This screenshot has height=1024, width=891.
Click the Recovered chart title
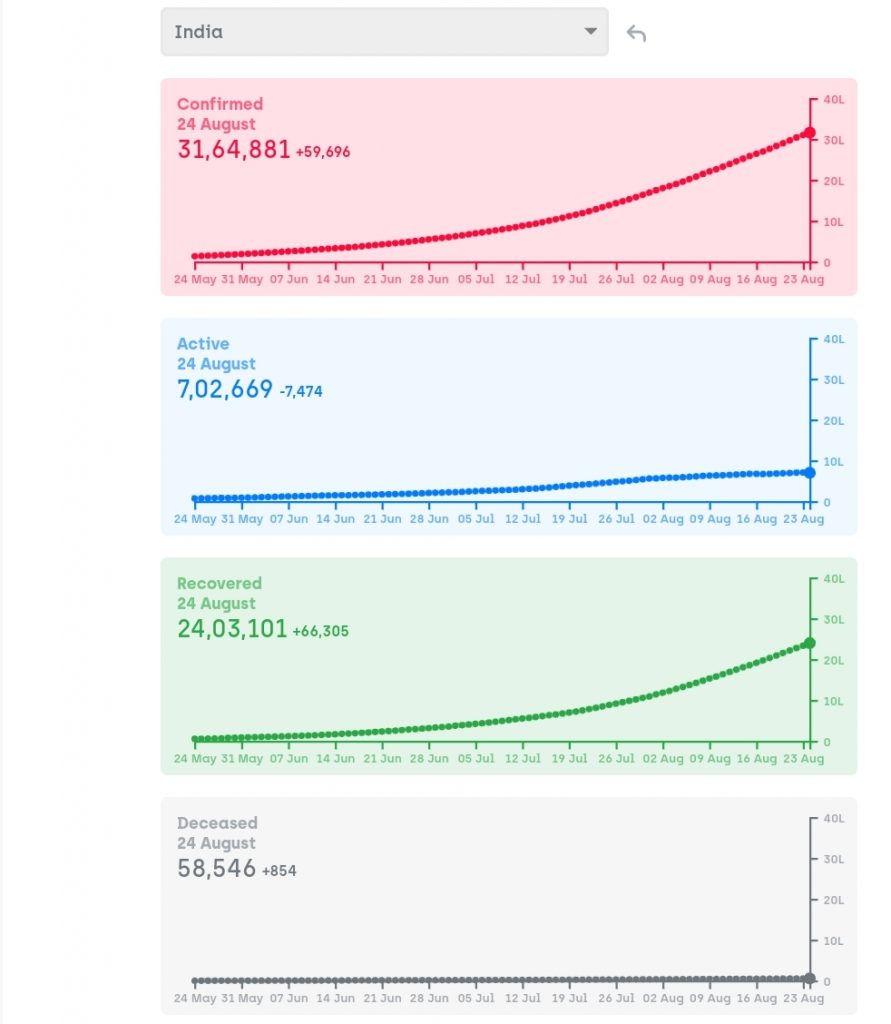[x=219, y=583]
